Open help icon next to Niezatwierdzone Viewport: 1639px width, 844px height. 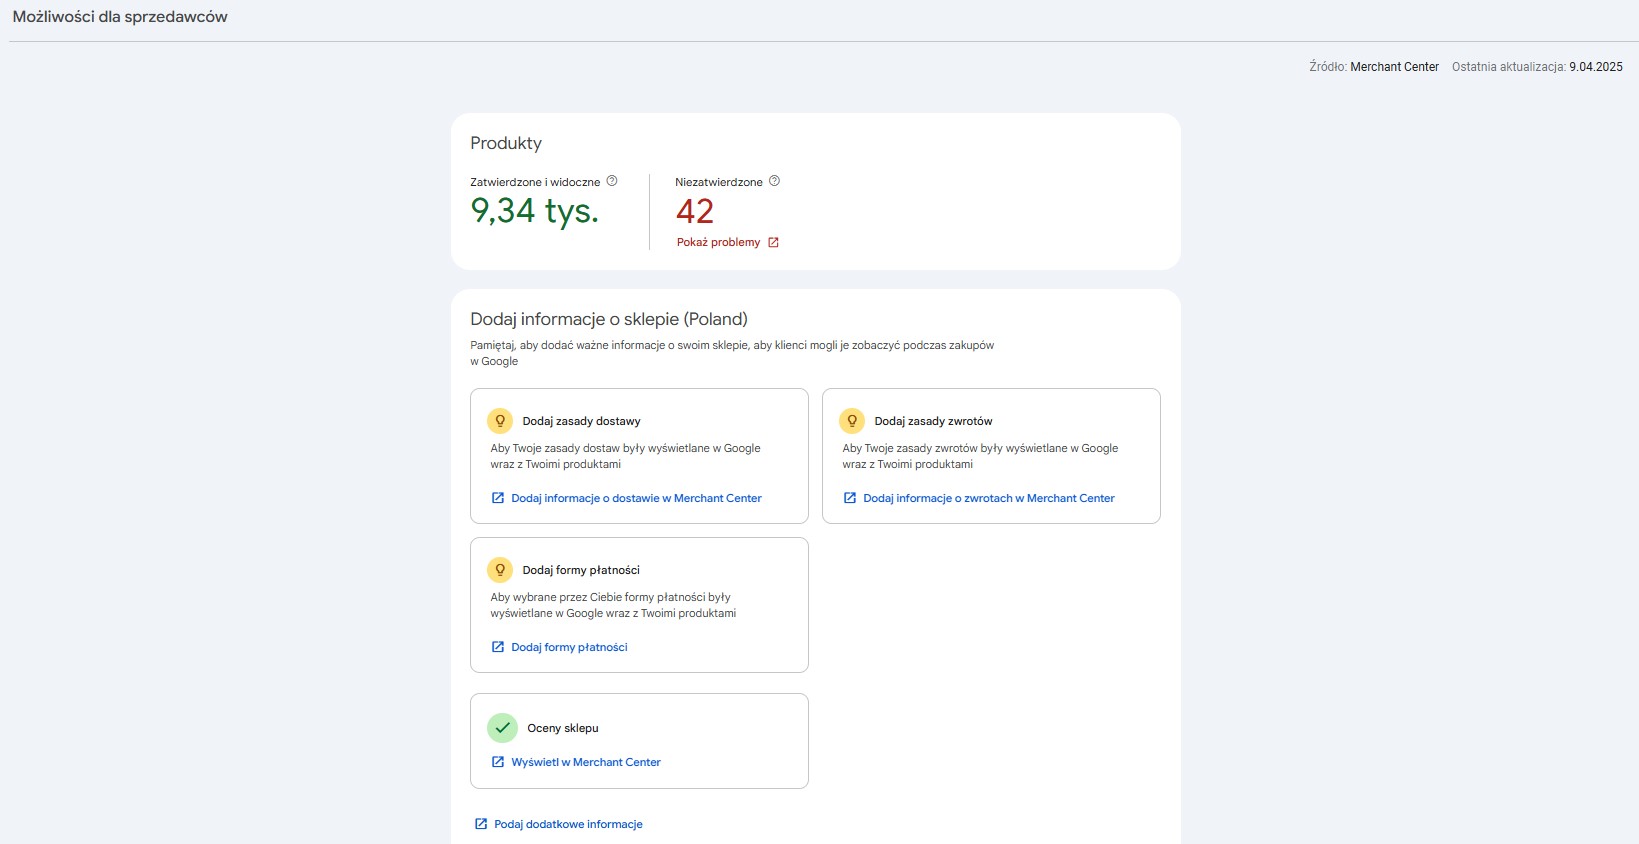[774, 181]
